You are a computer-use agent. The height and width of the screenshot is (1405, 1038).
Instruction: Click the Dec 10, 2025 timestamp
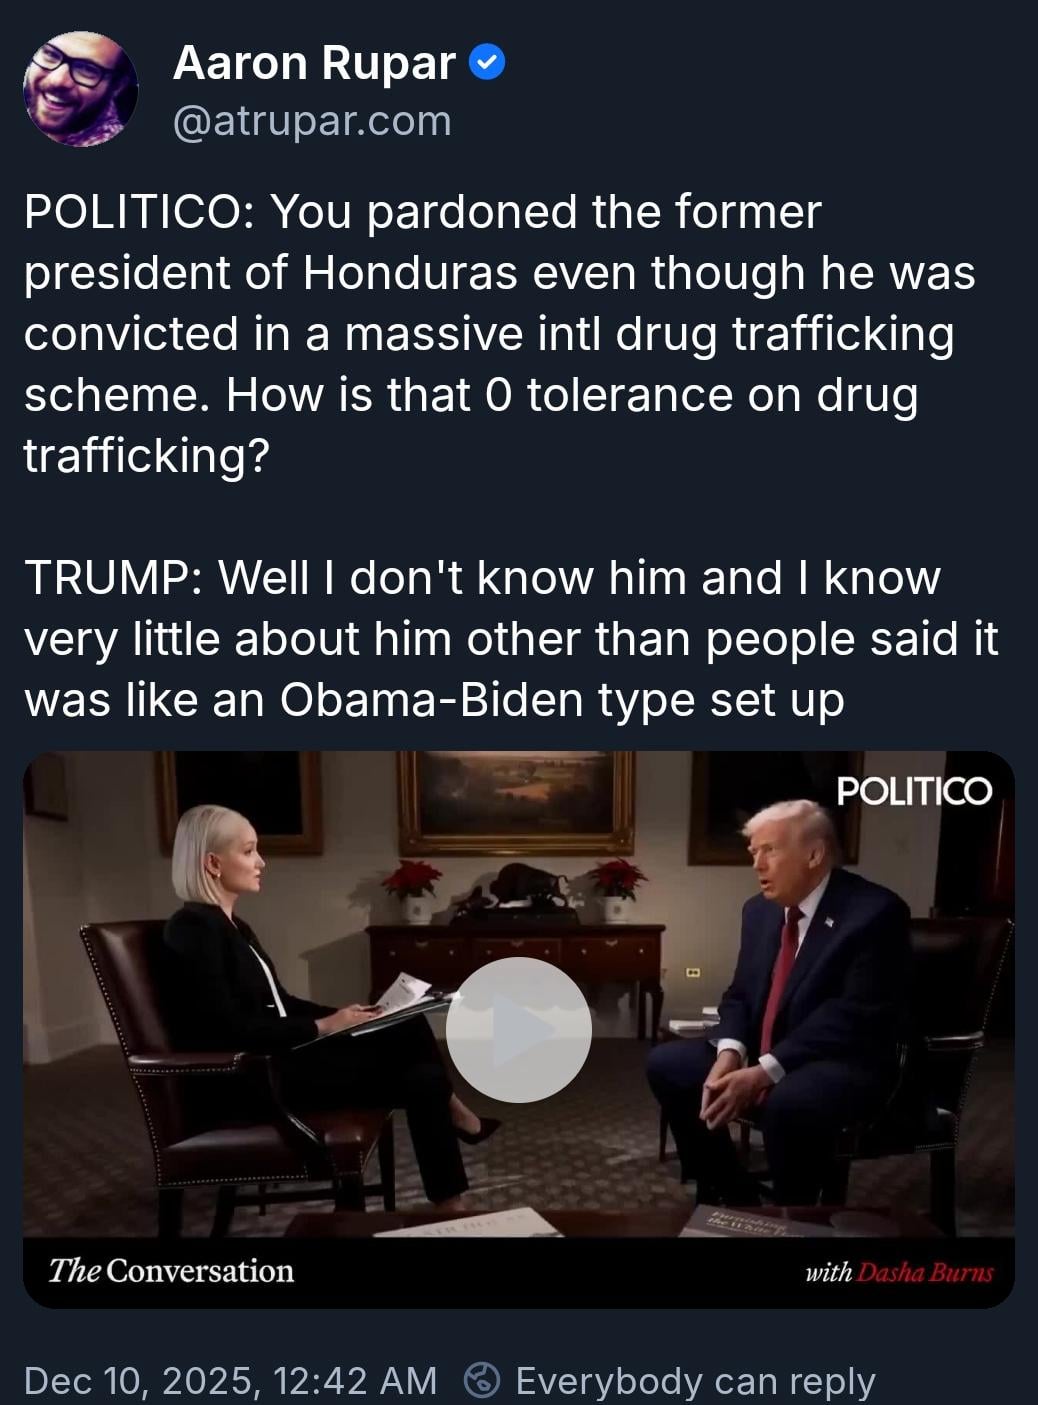point(230,1380)
